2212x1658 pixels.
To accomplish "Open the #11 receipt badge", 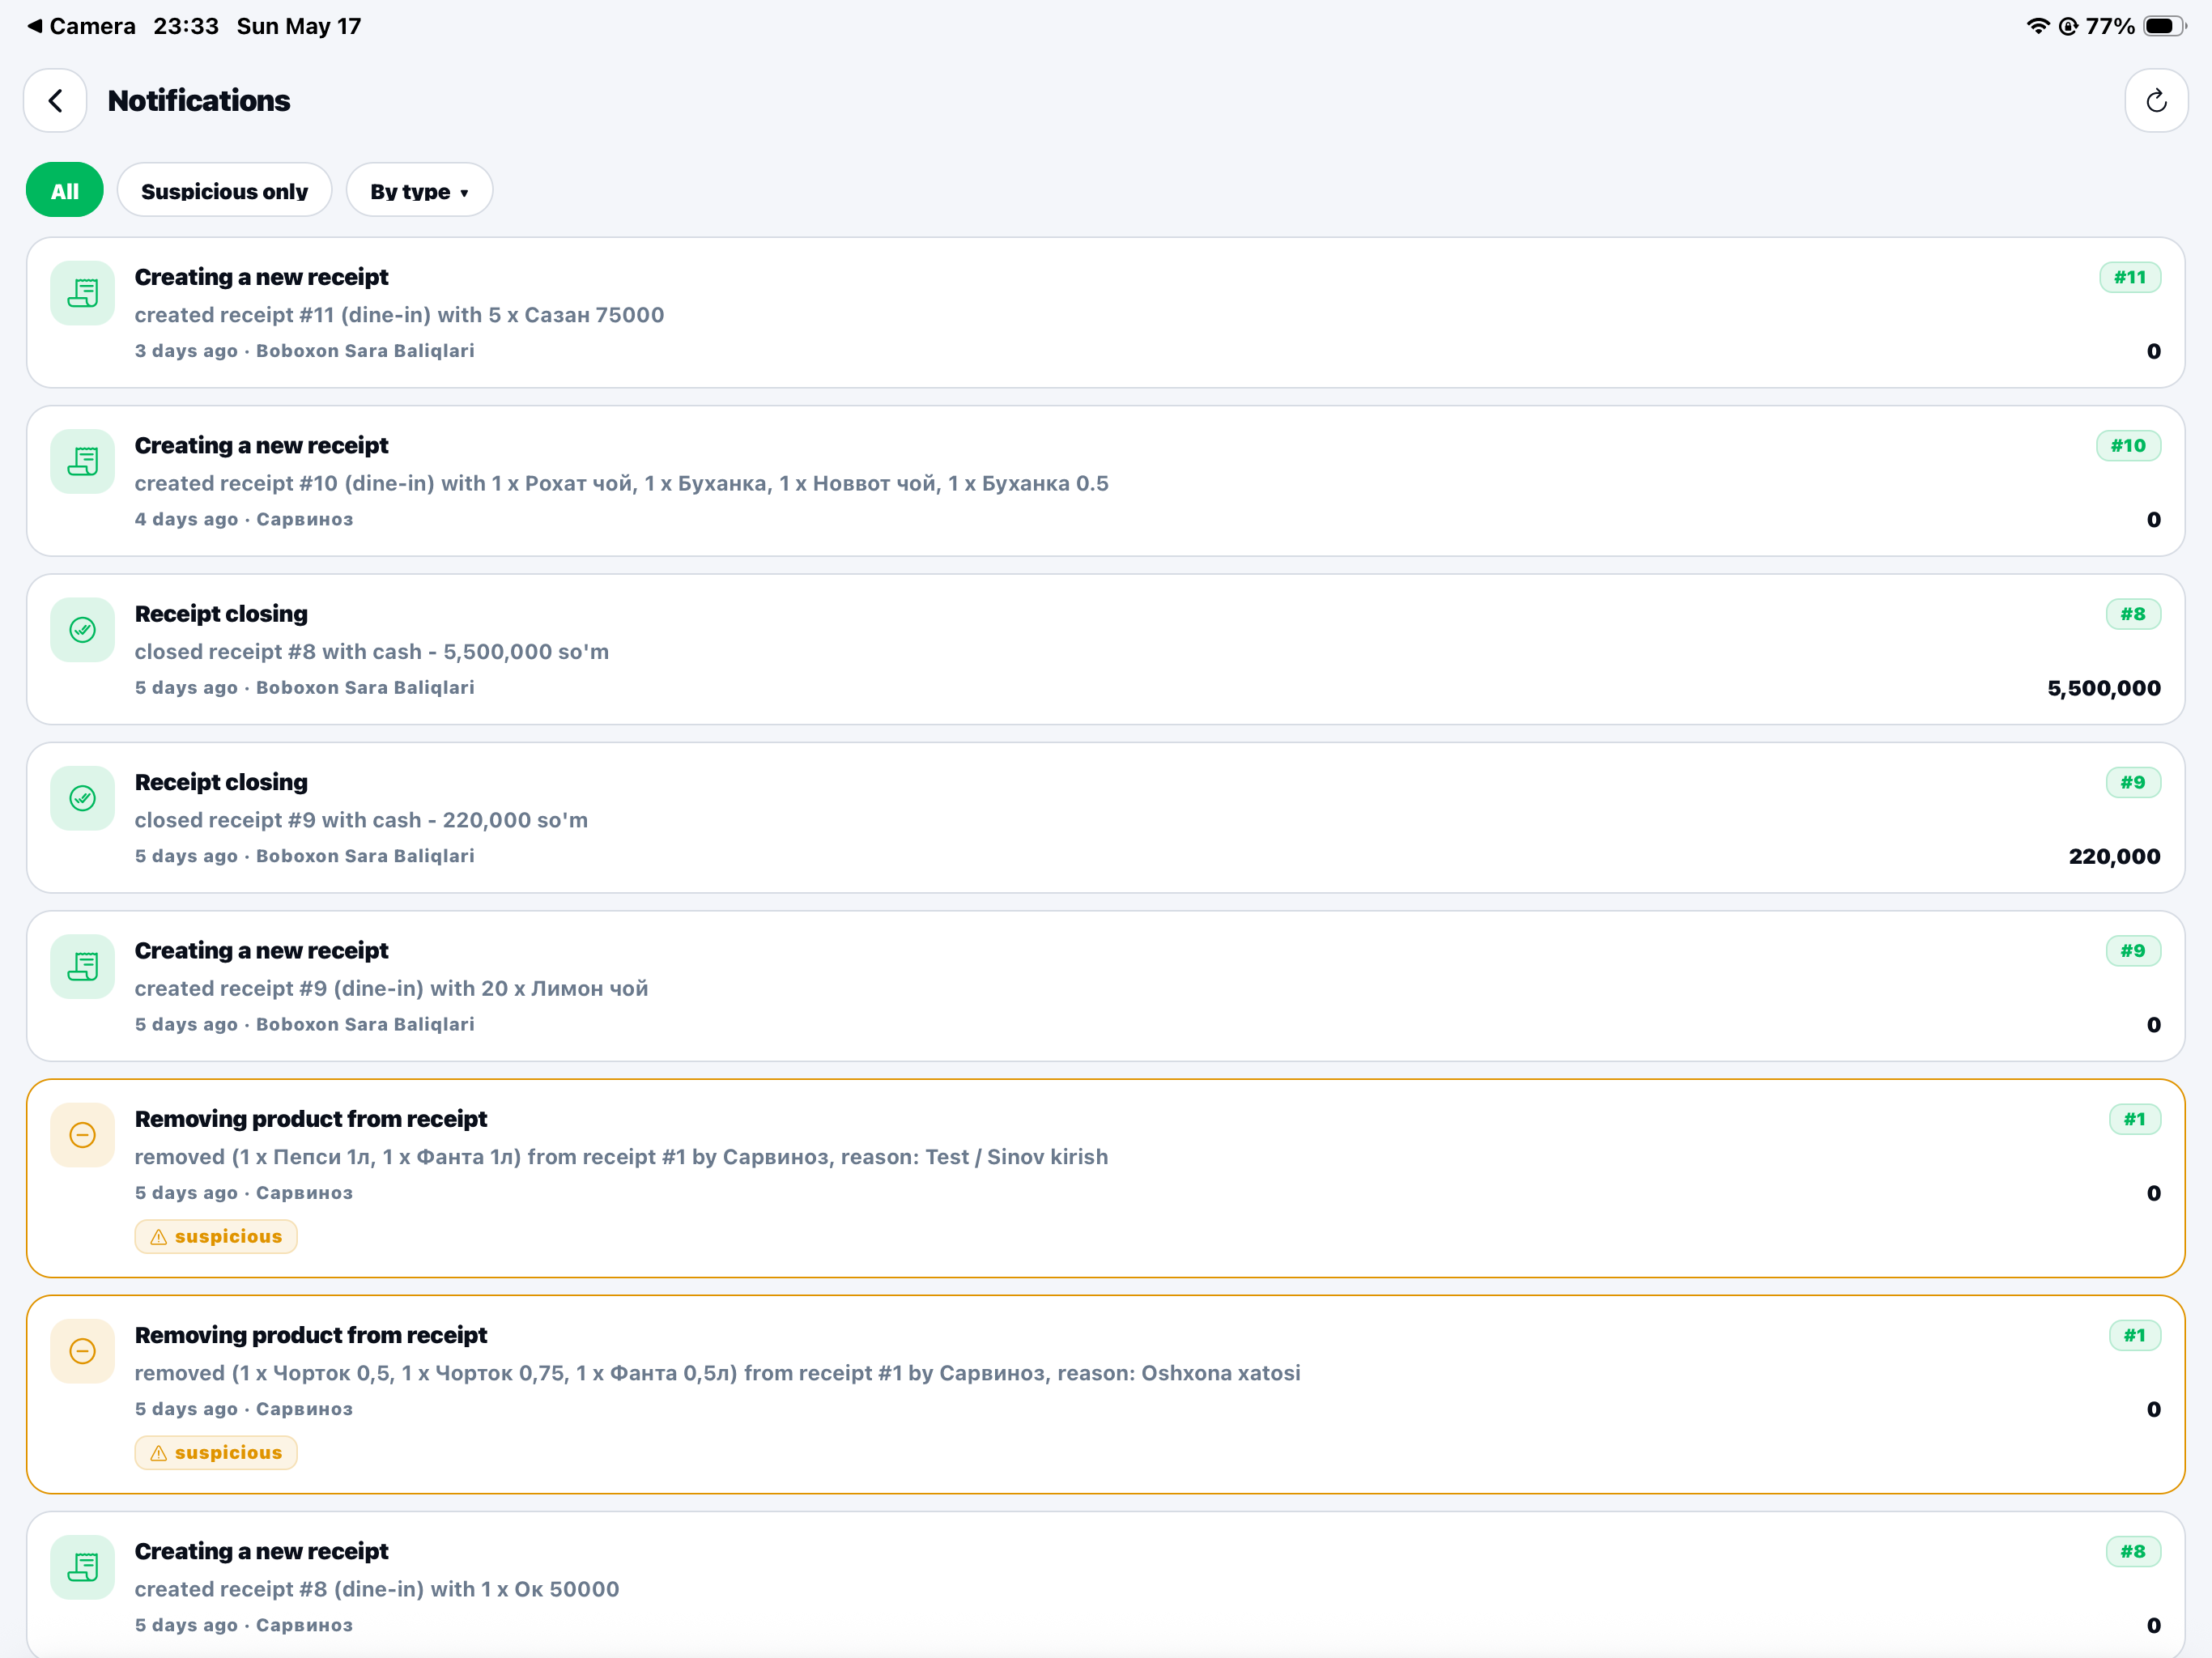I will [x=2130, y=277].
